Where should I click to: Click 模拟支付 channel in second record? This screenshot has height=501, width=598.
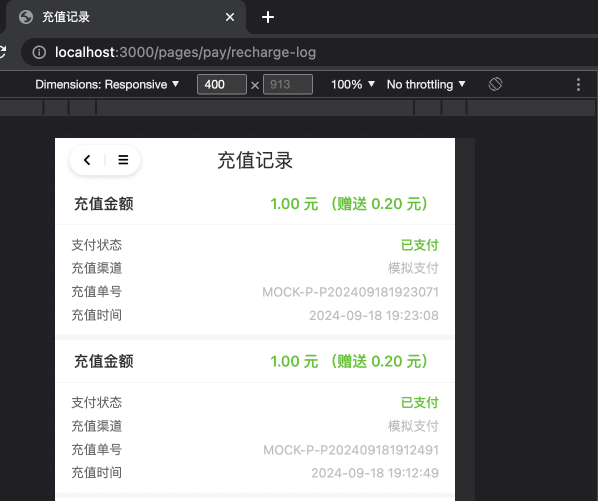tap(413, 426)
